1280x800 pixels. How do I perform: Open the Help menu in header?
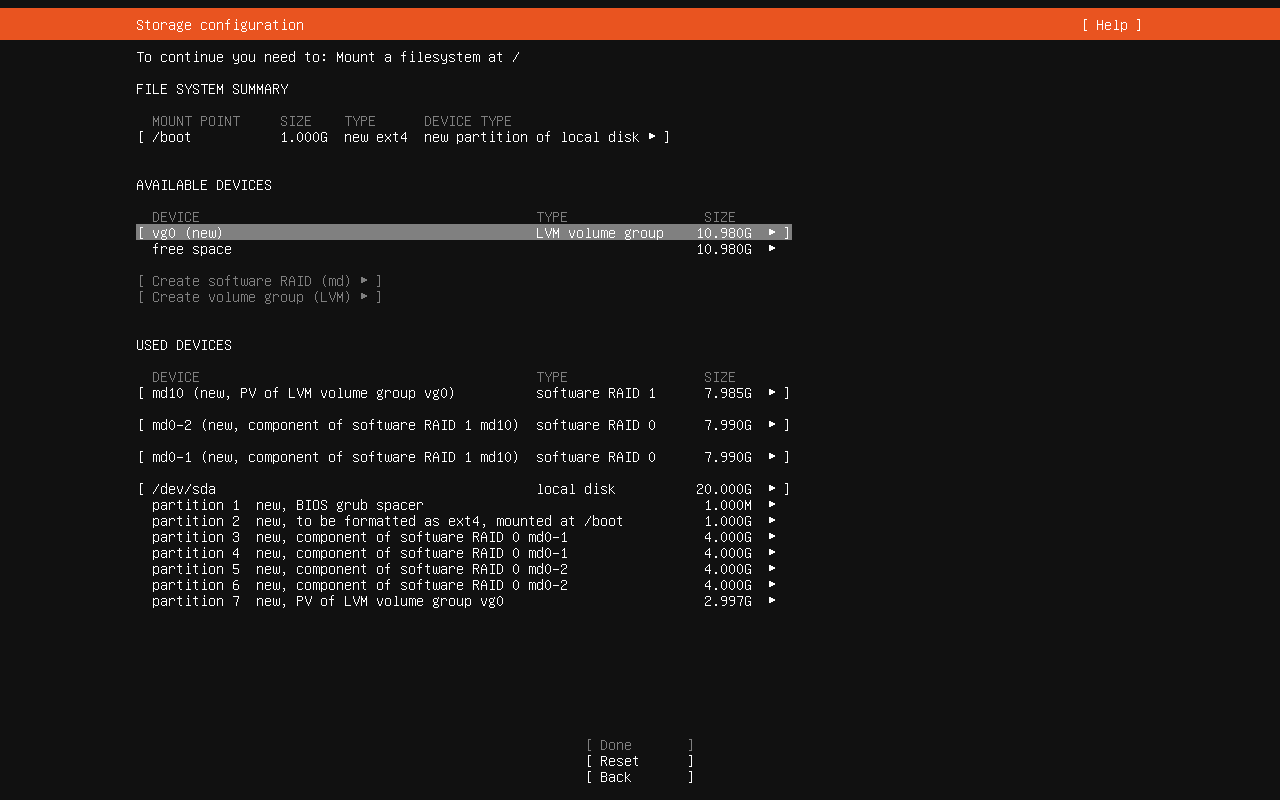1111,25
